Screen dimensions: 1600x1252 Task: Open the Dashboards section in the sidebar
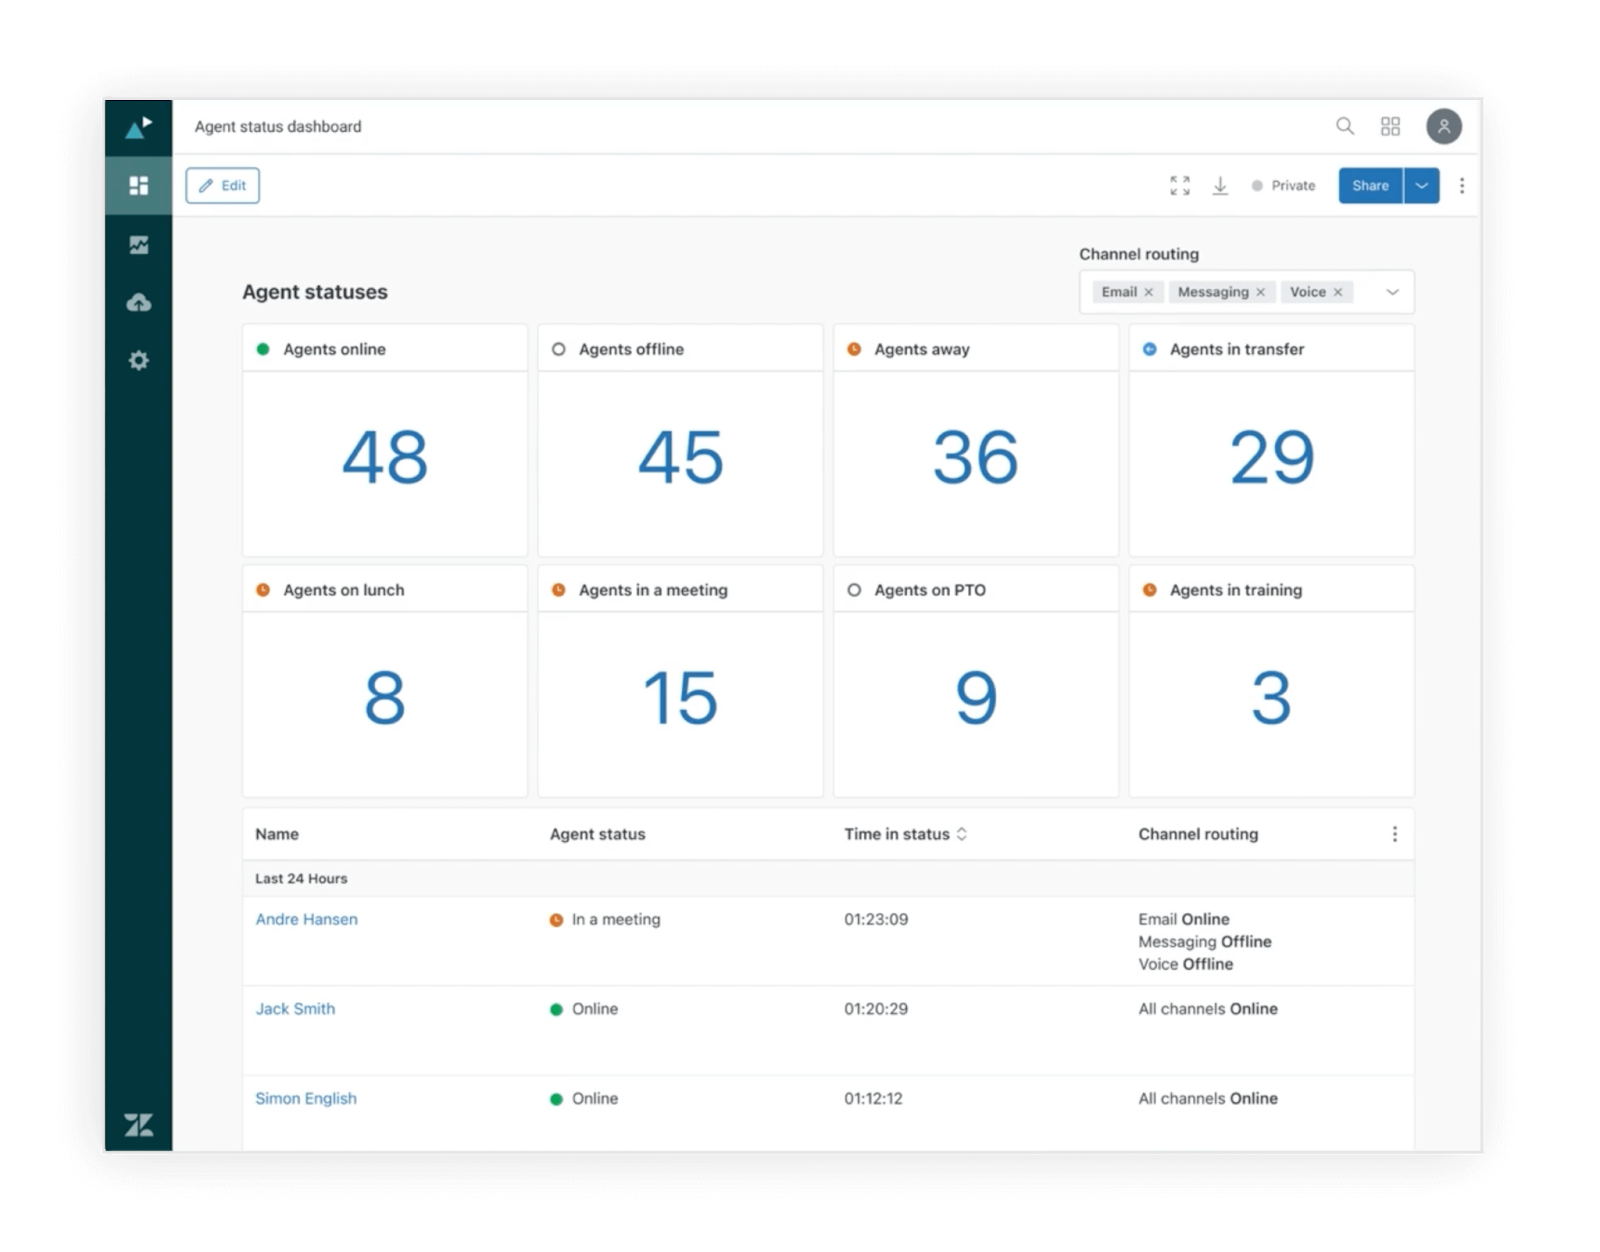139,185
